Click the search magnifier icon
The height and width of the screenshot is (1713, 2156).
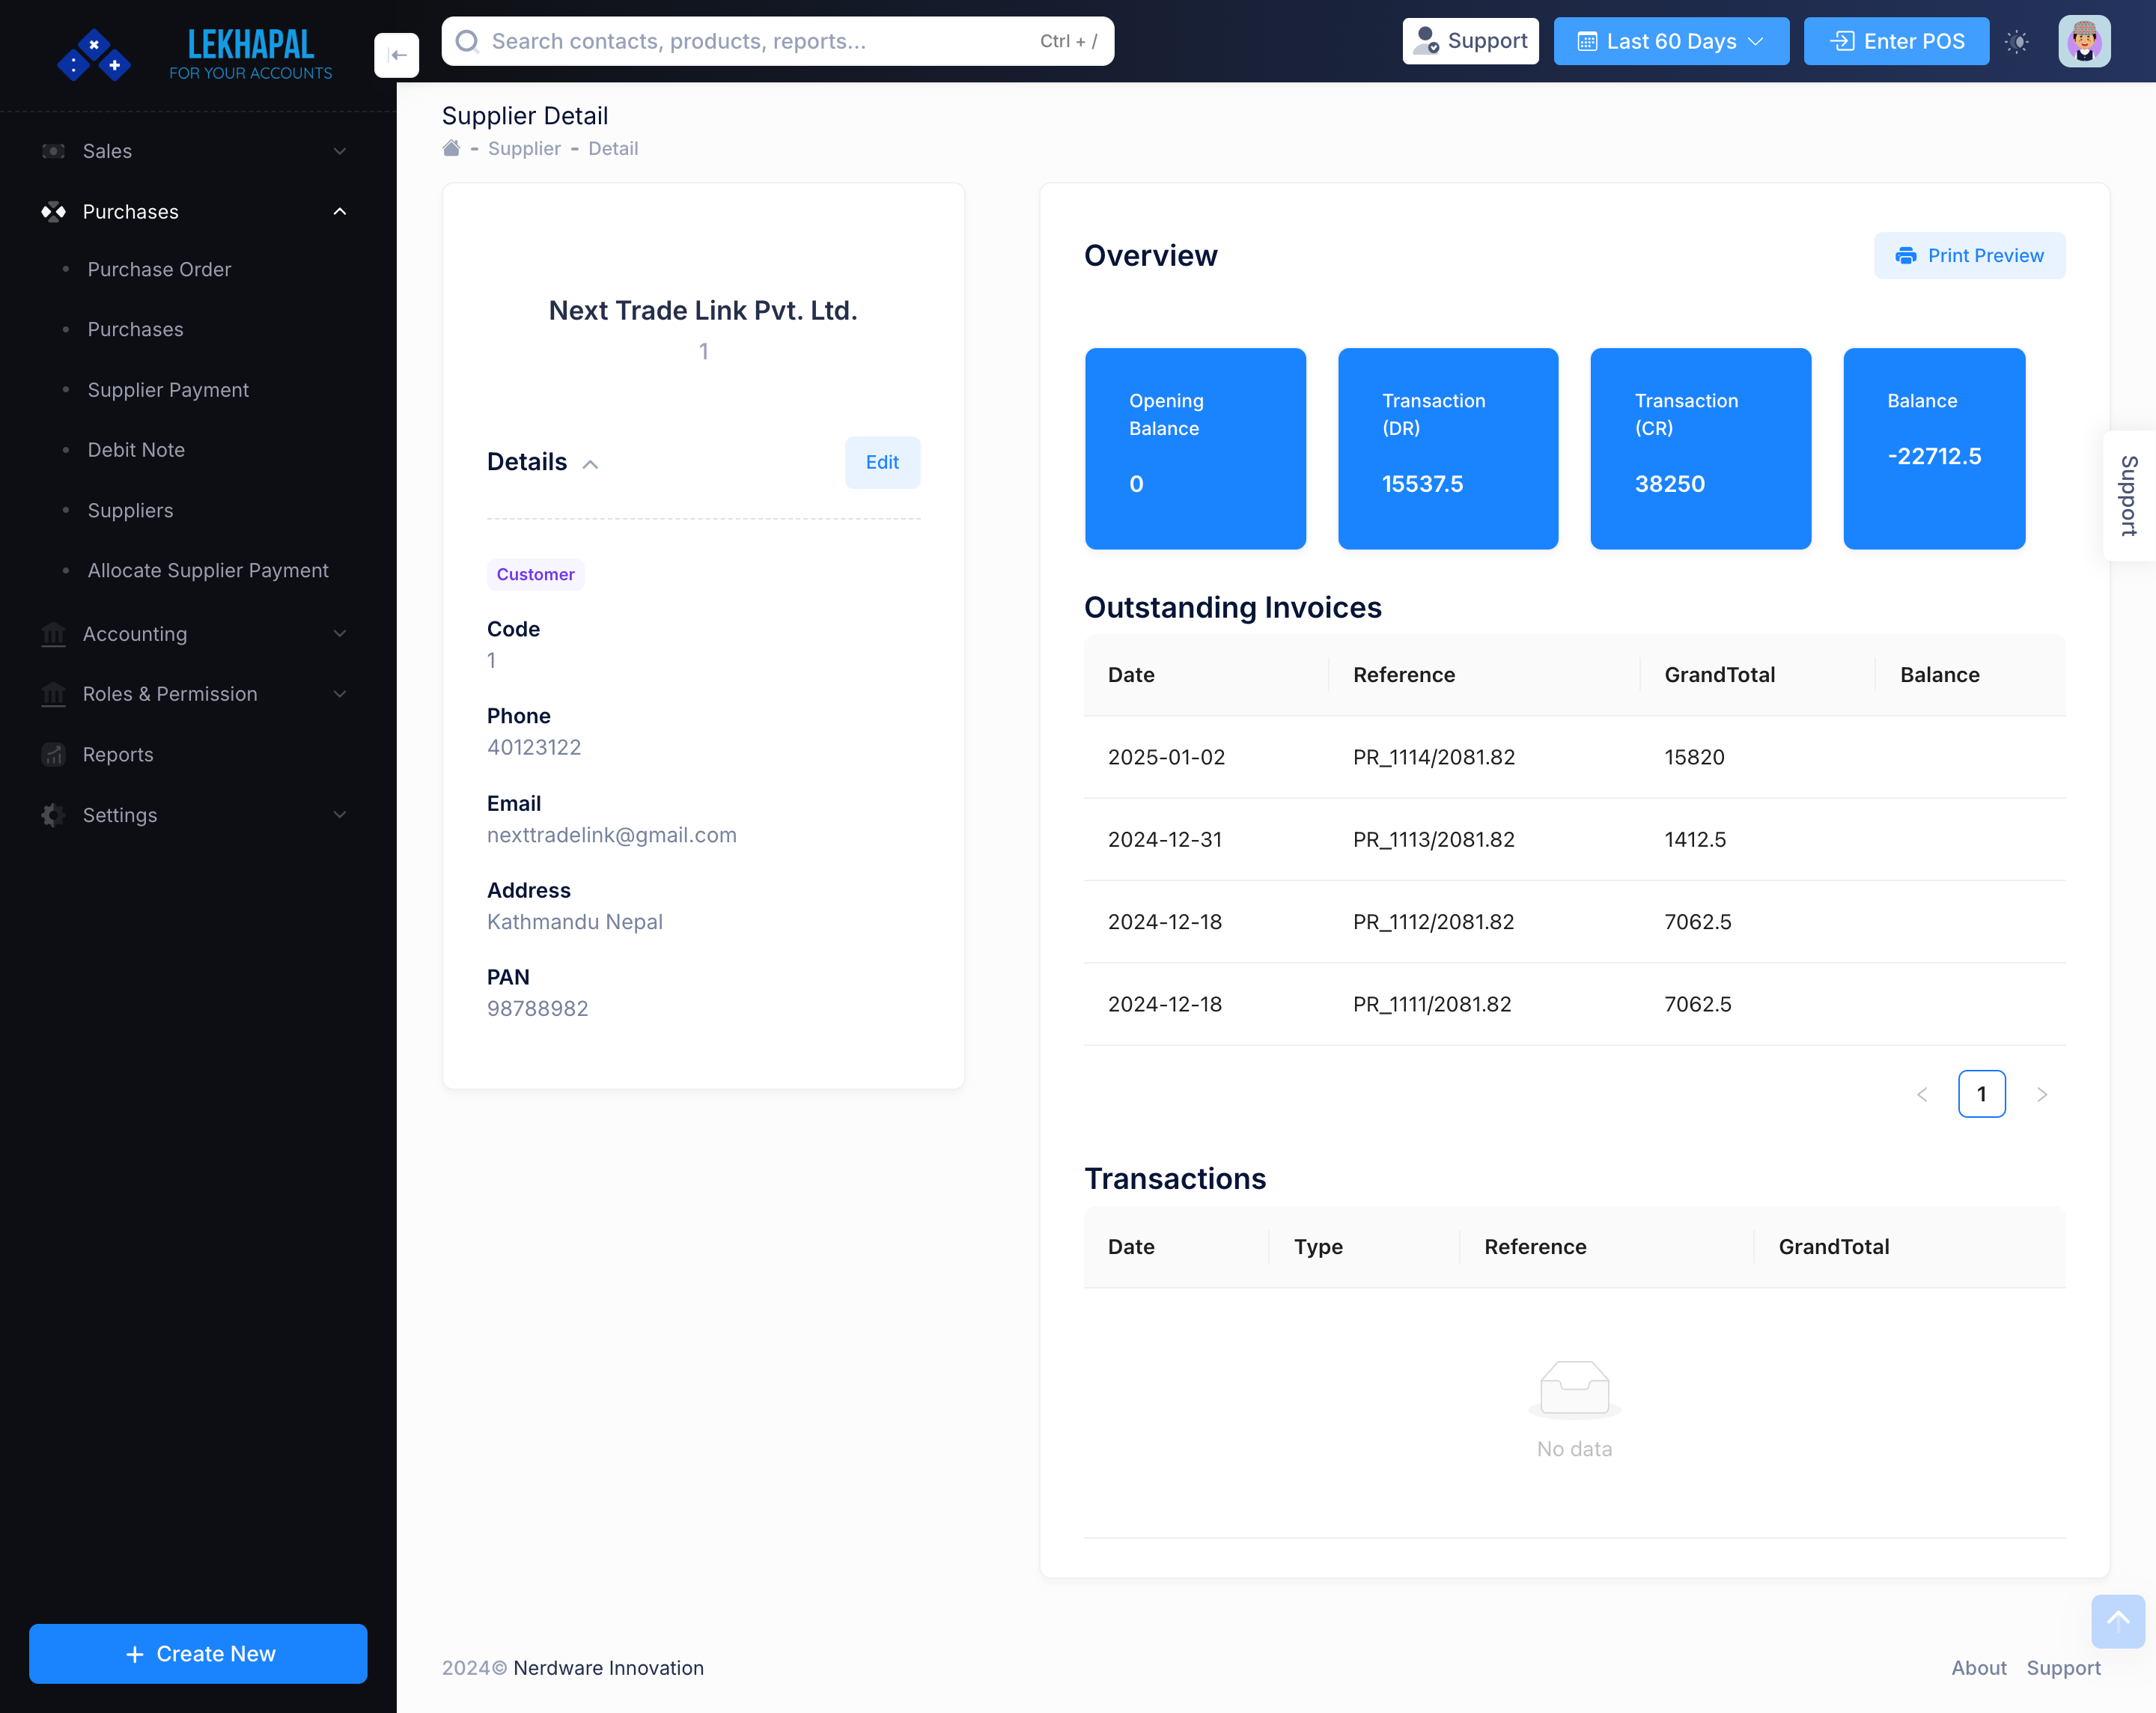click(467, 41)
